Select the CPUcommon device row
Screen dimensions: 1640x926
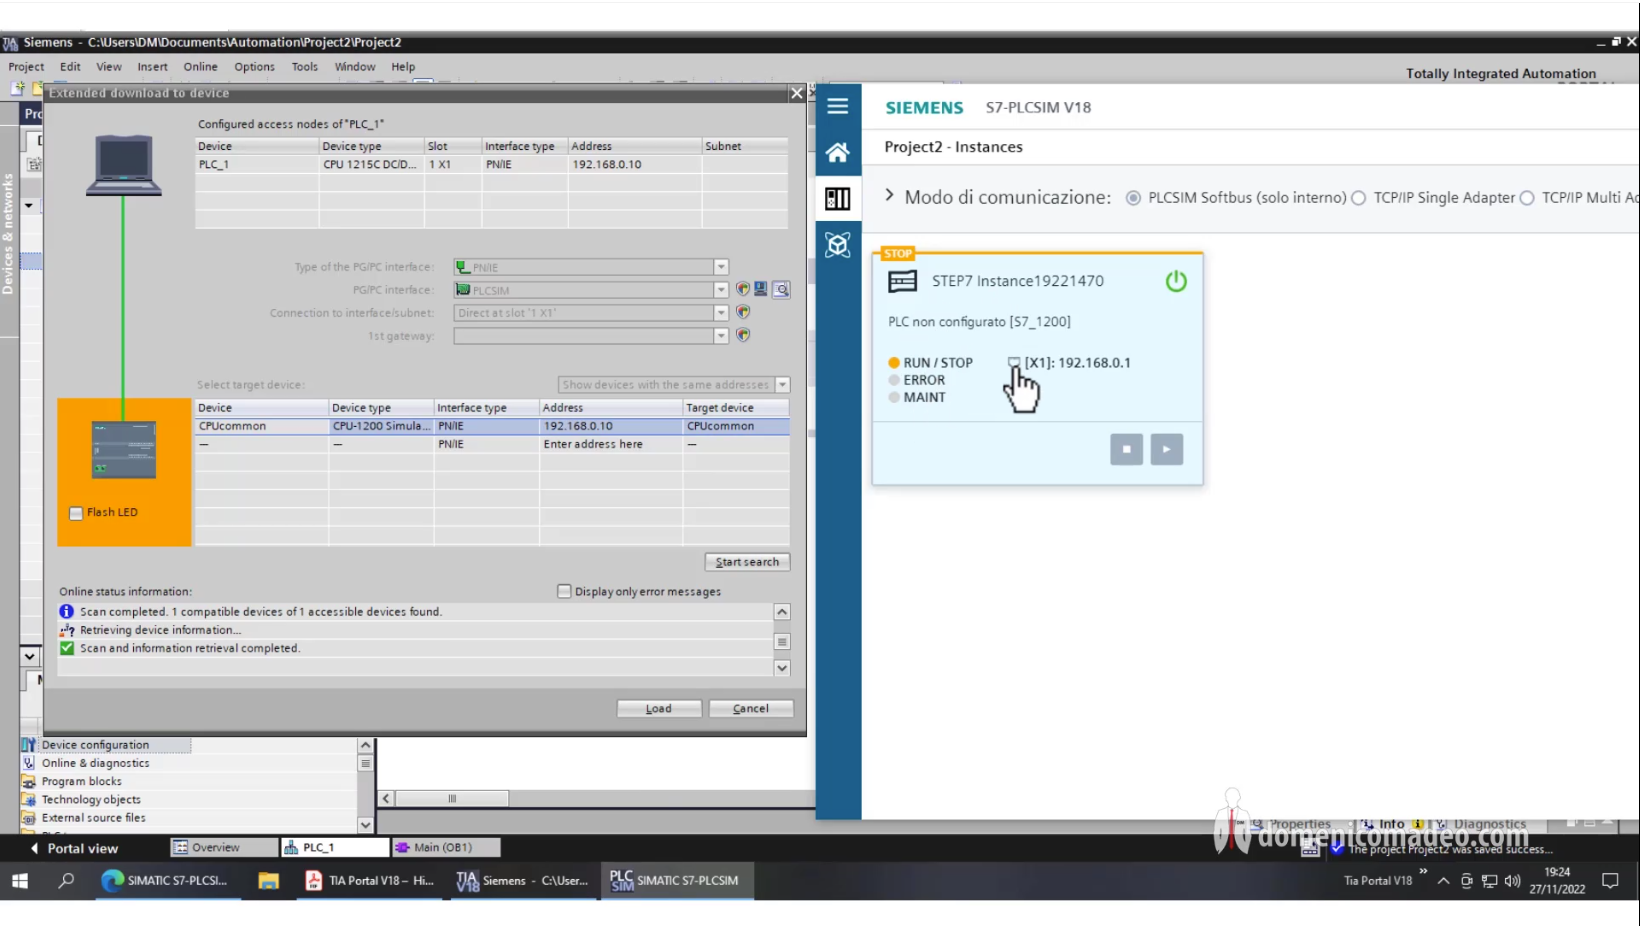point(260,426)
